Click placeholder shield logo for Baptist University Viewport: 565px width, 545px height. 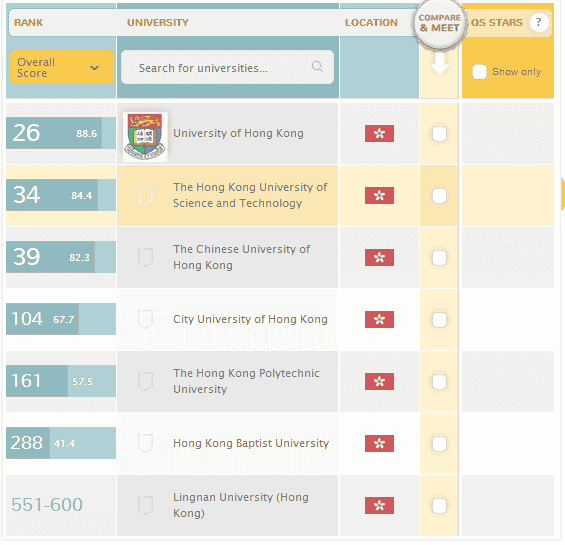[146, 443]
